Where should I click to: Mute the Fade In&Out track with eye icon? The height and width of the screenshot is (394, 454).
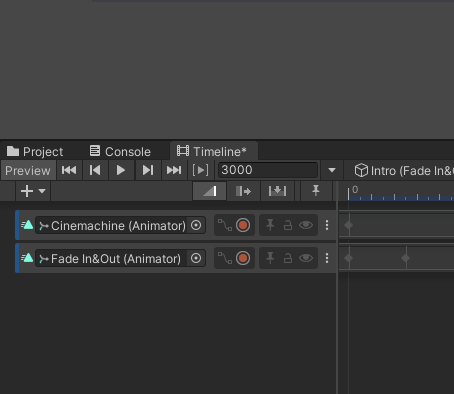point(306,258)
